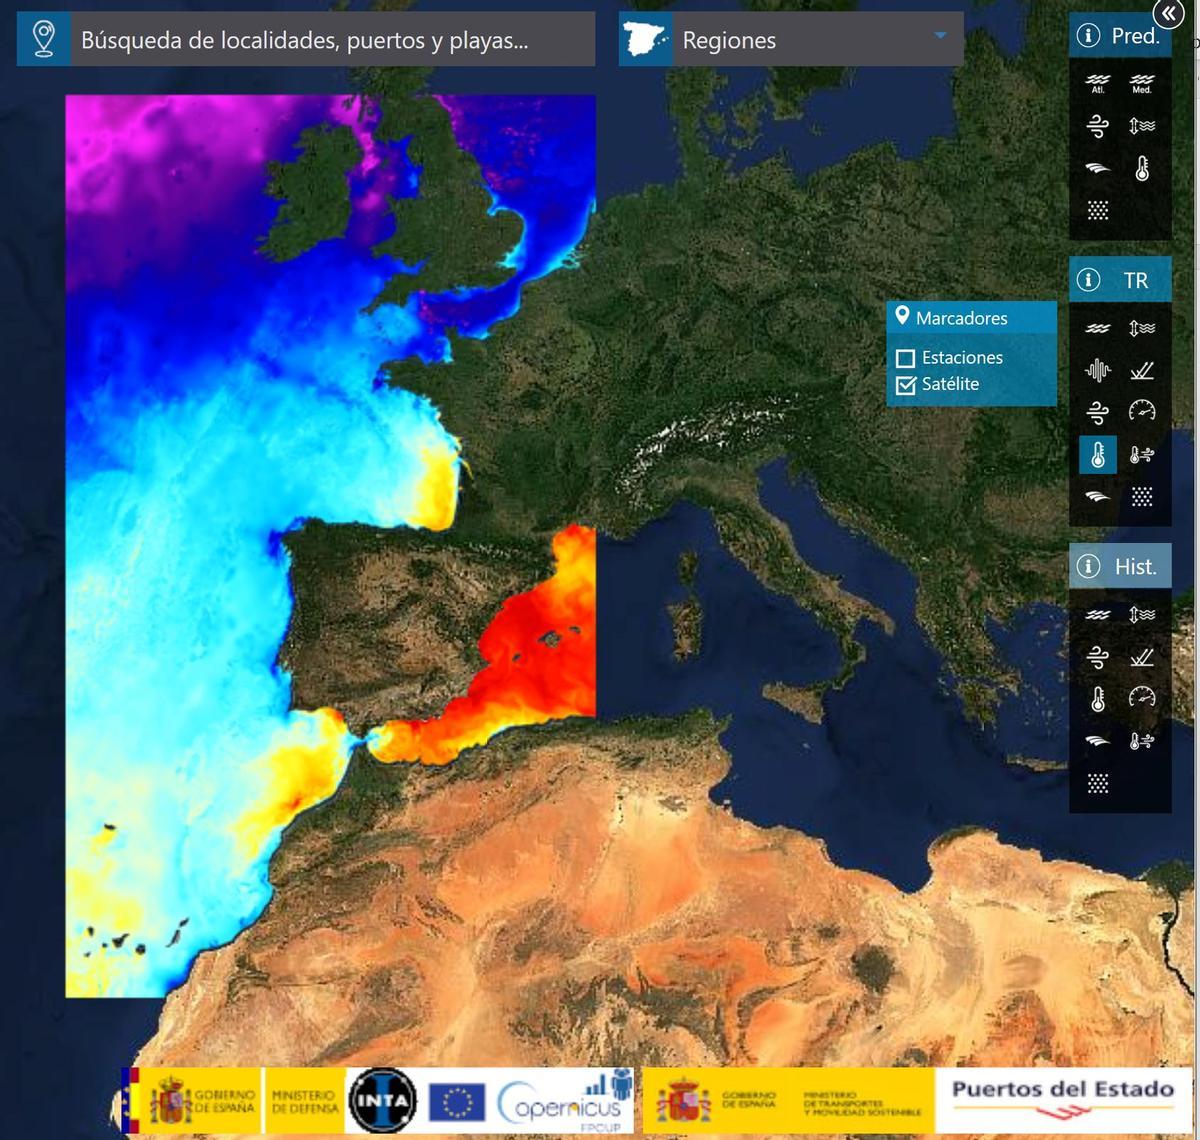This screenshot has width=1200, height=1140.
Task: Select the grid points icon in Hist panel
Action: [x=1097, y=783]
